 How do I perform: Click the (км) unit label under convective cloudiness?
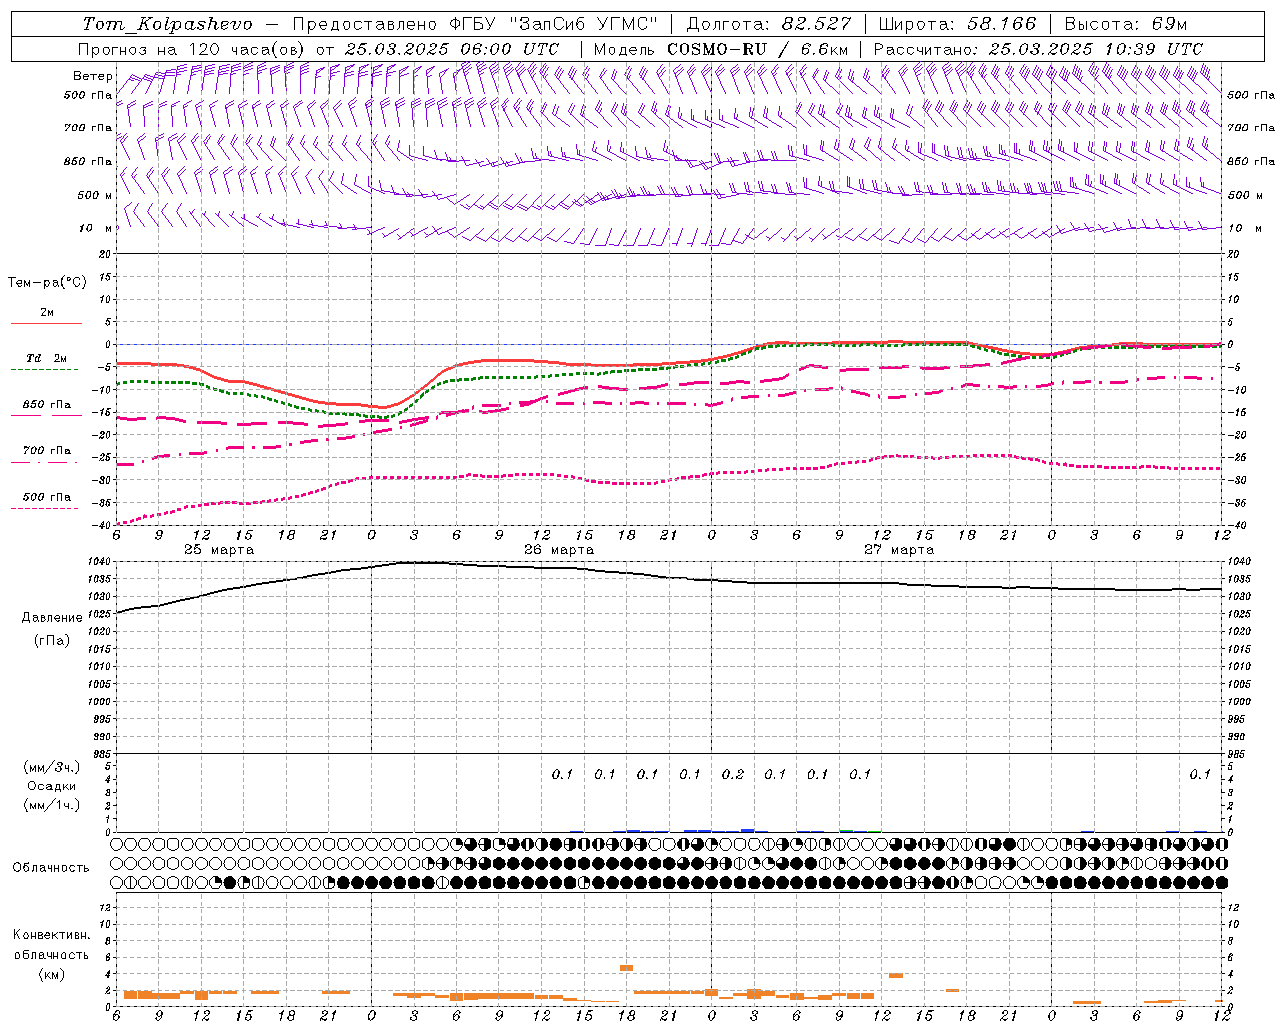pyautogui.click(x=51, y=974)
